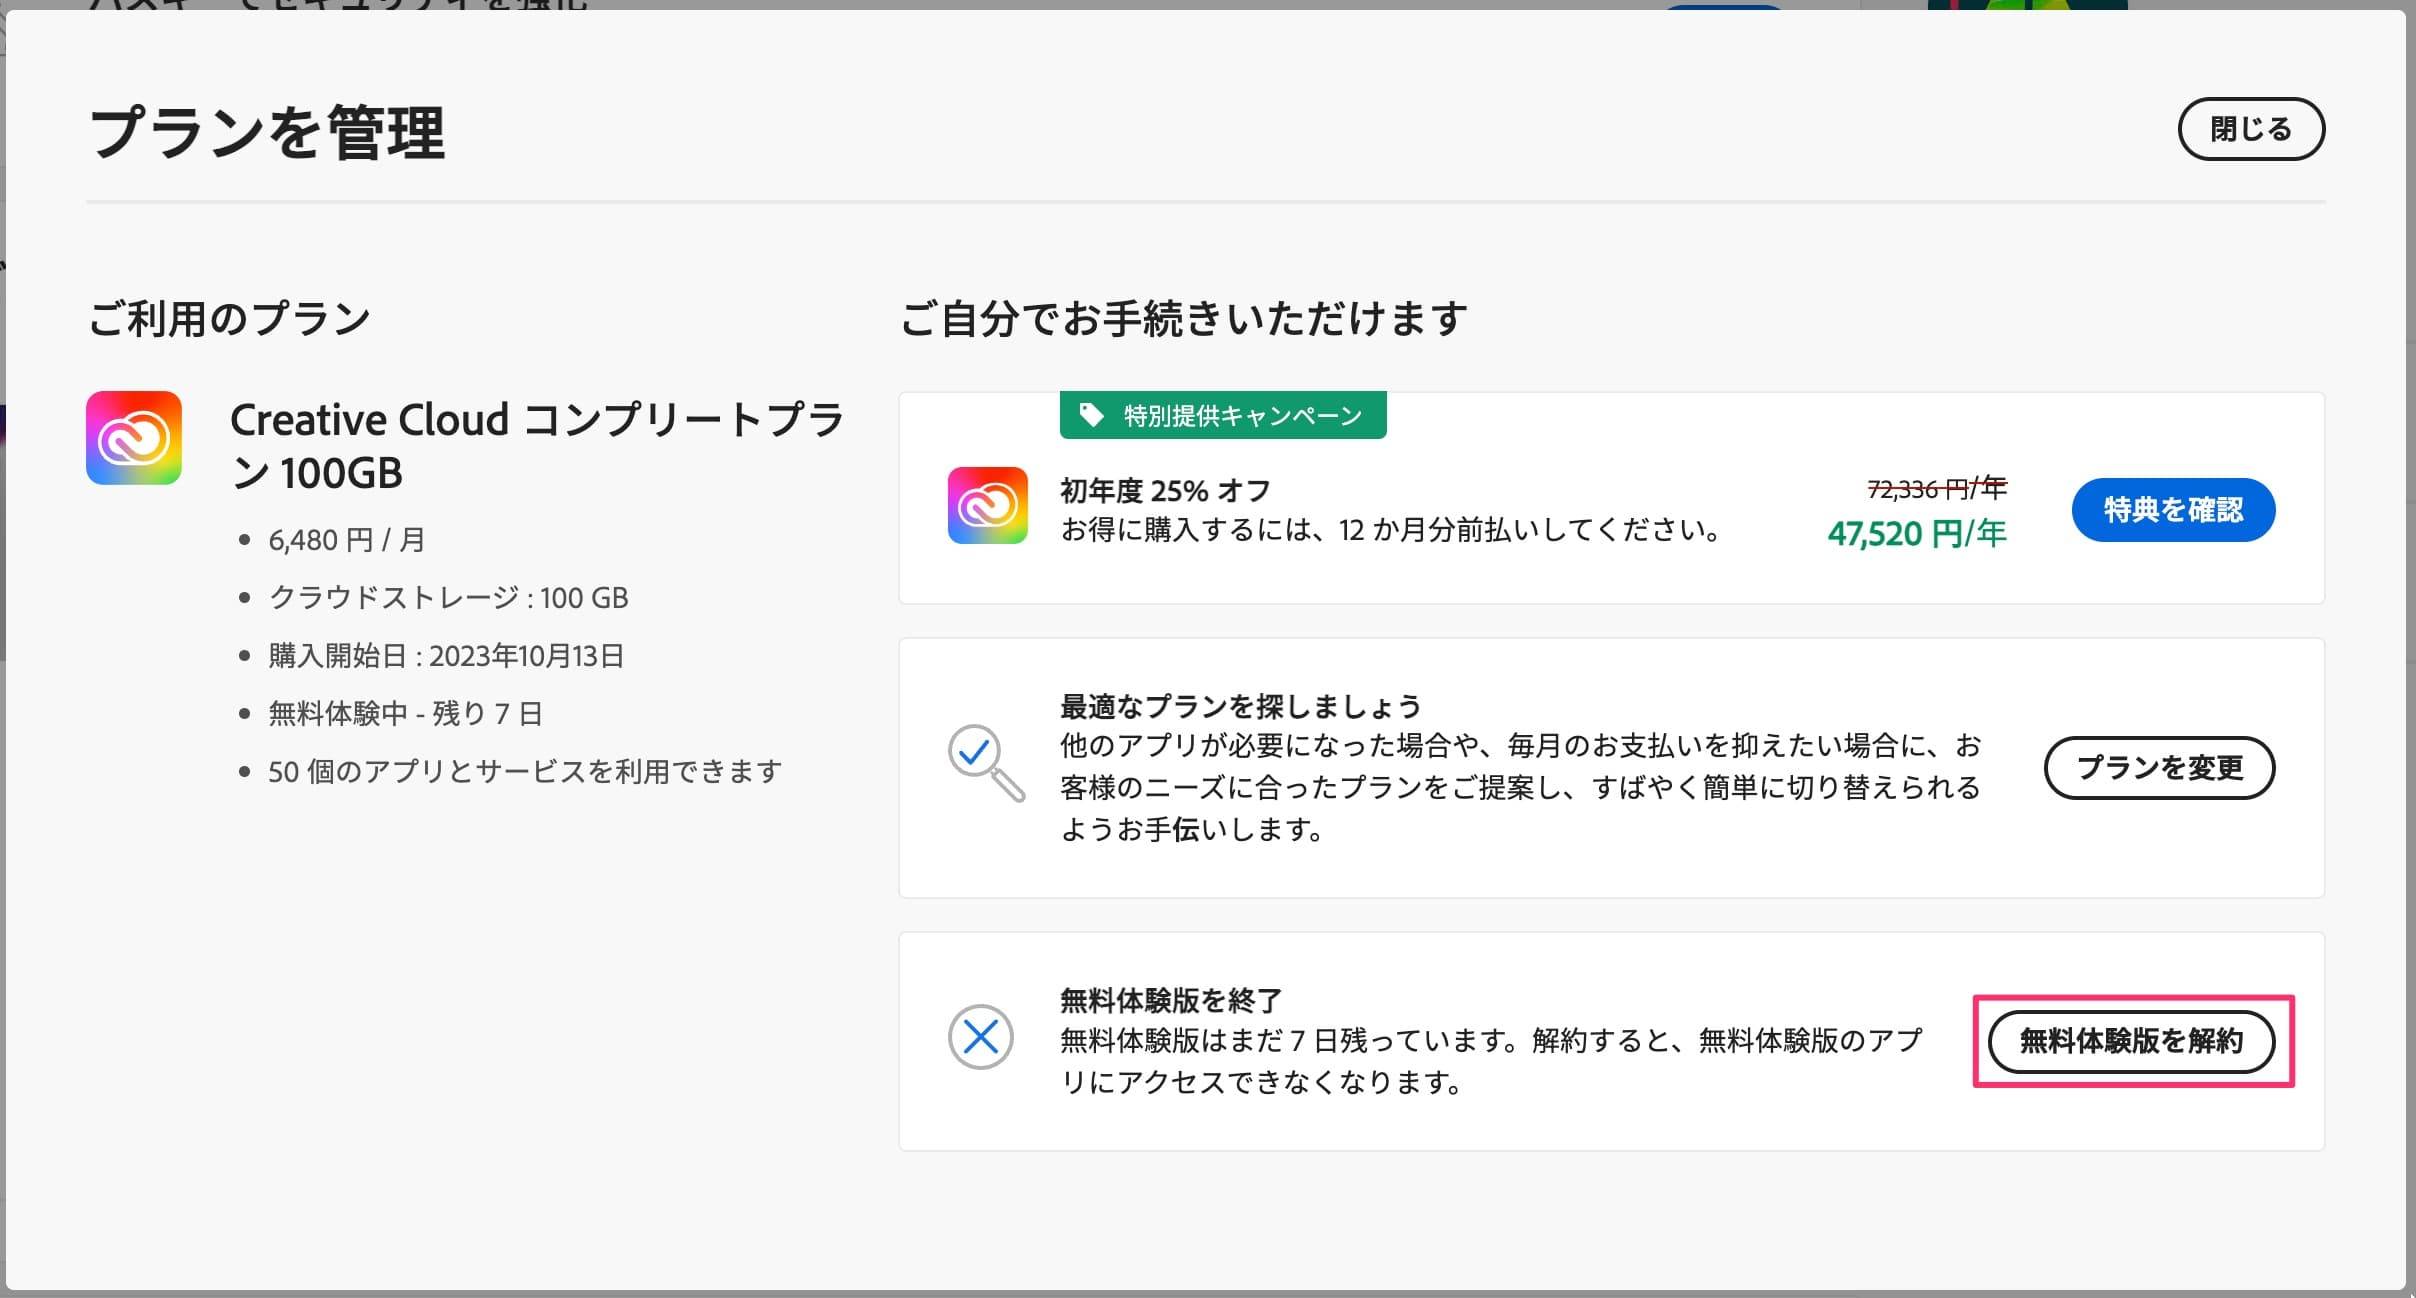The image size is (2416, 1298).
Task: Click 購入開始日 : 2023年10月13日 line
Action: click(x=446, y=656)
